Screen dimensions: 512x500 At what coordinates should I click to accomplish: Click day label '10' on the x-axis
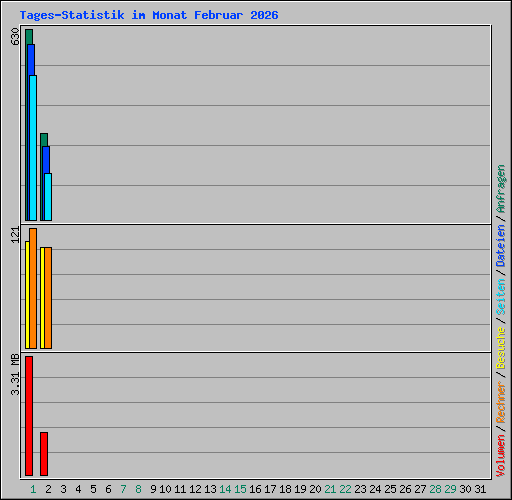point(165,489)
